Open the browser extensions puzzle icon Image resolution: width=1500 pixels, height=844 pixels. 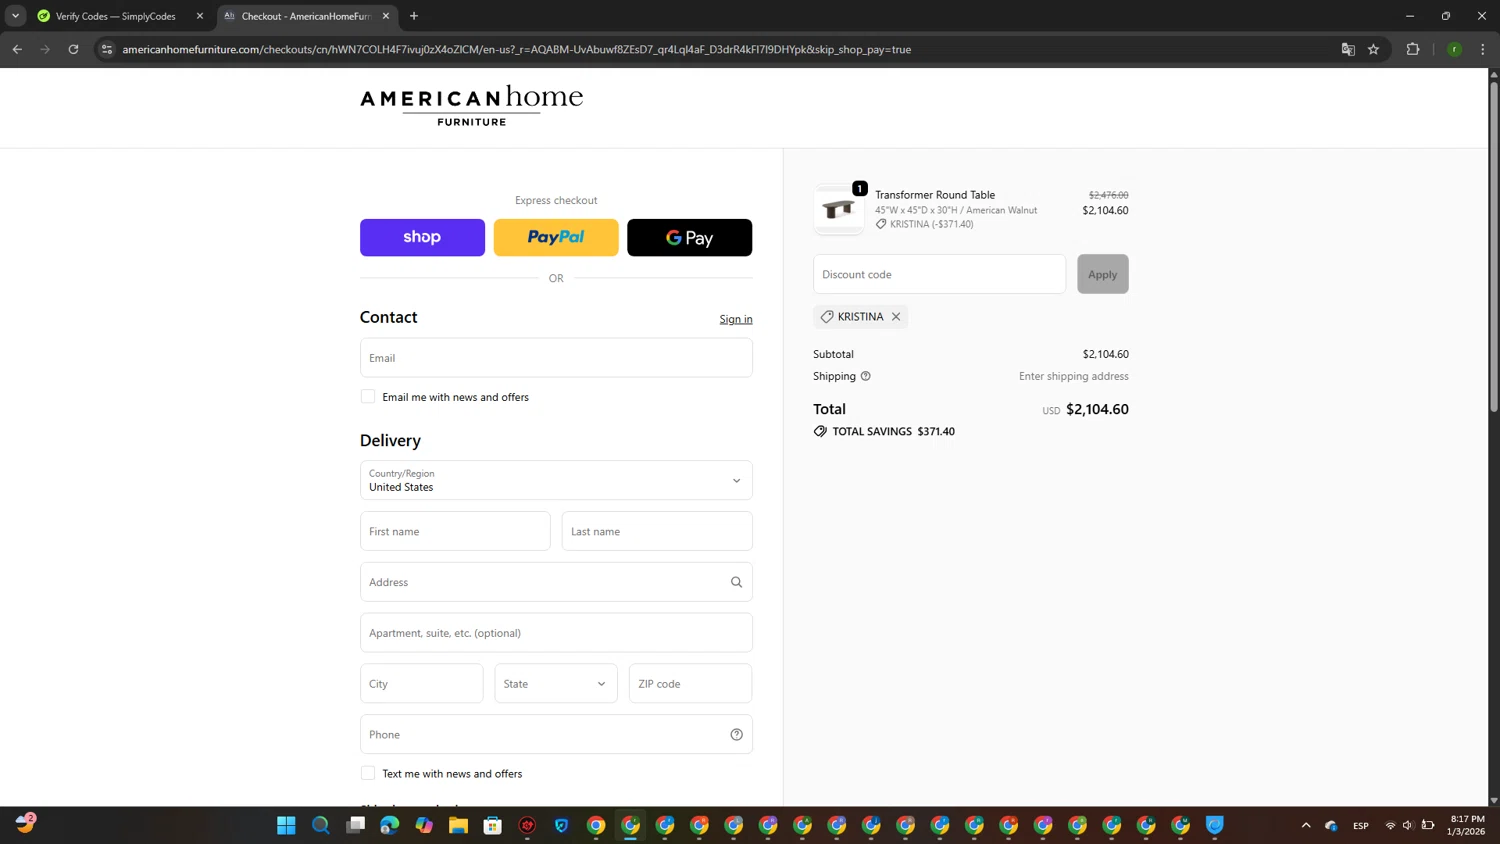pos(1413,49)
